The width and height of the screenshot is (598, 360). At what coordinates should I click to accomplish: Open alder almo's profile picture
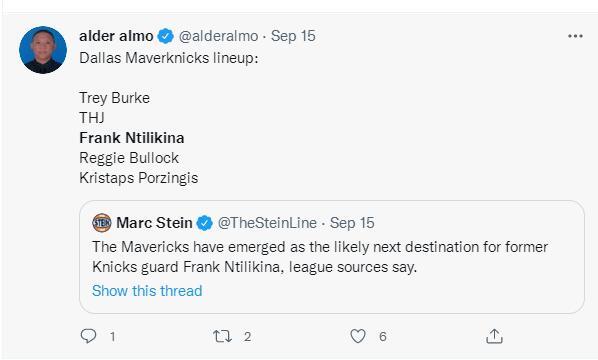[x=43, y=50]
